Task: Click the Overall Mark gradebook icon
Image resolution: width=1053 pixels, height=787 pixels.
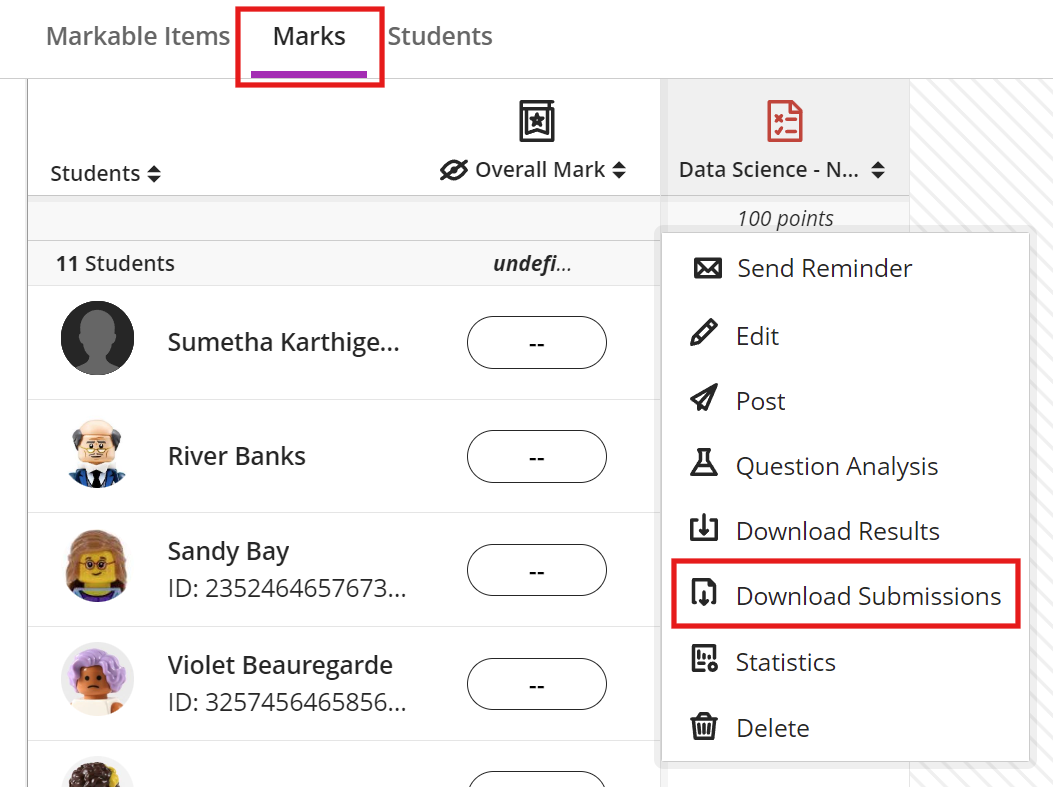Action: (x=537, y=121)
